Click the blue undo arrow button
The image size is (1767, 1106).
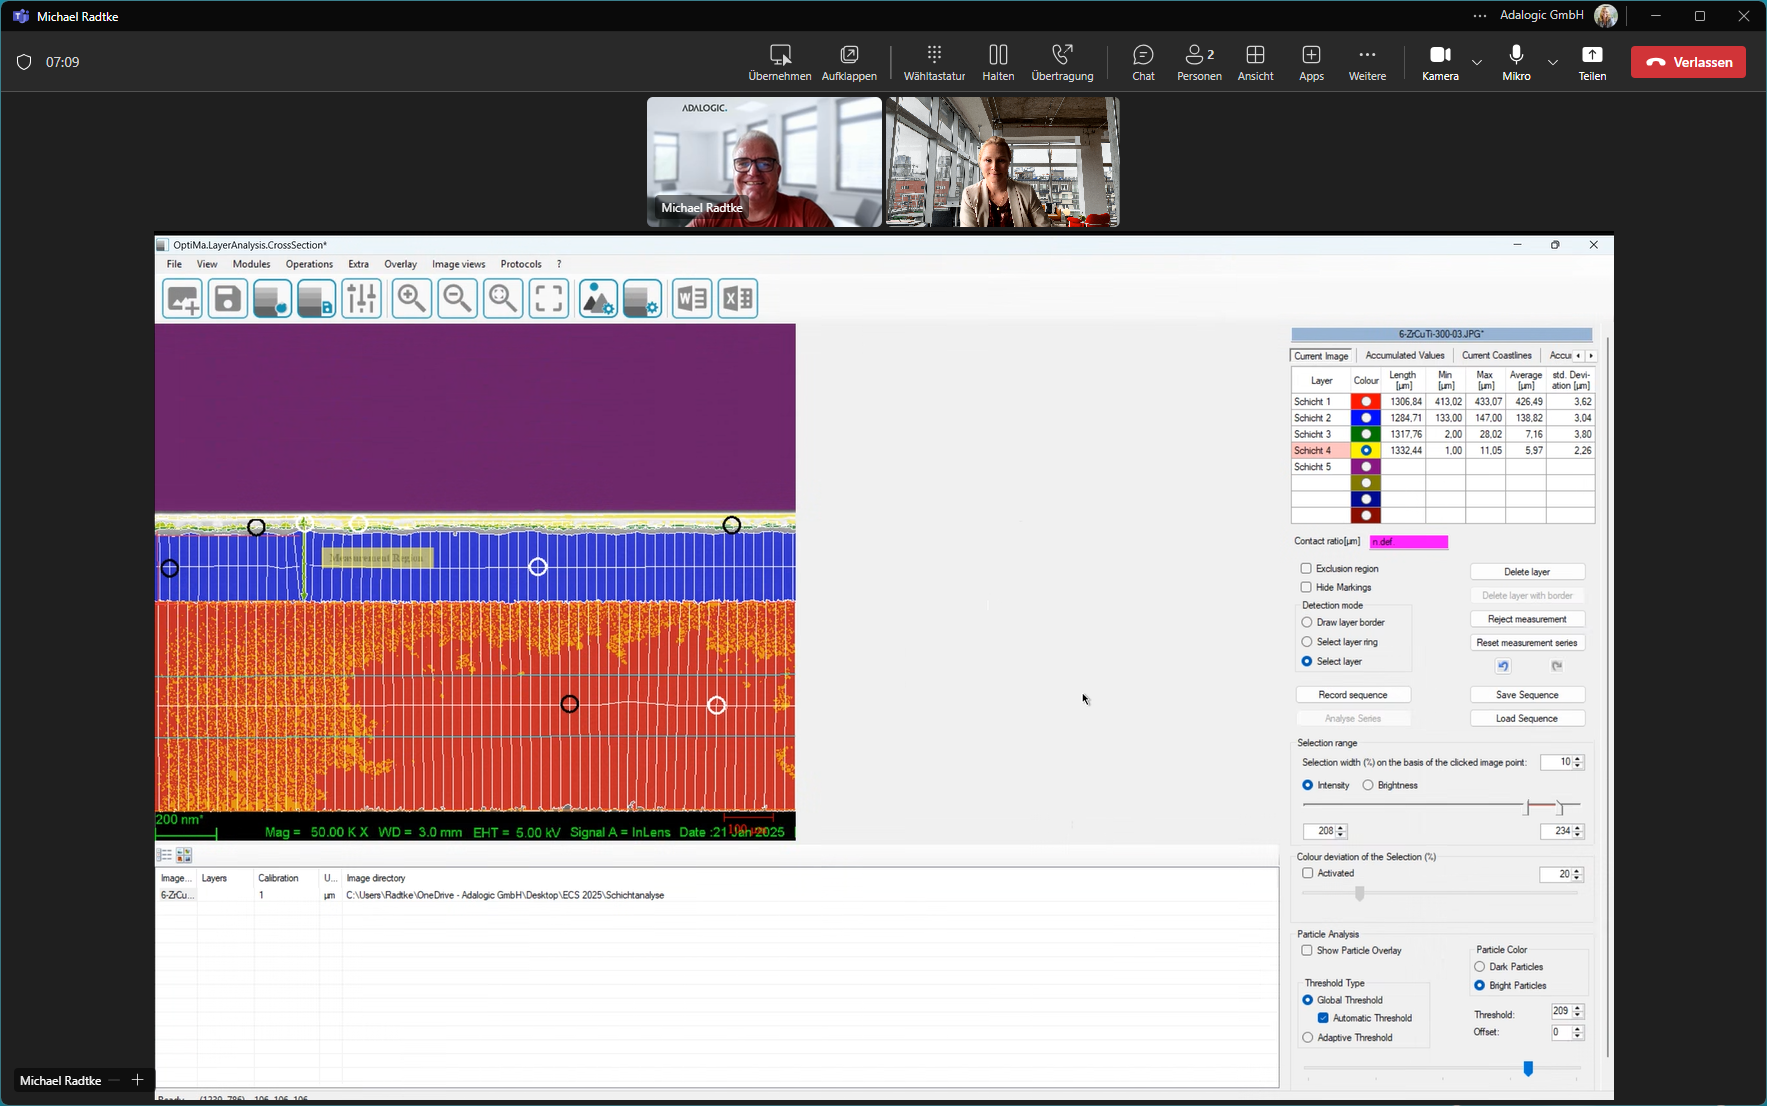click(x=1503, y=666)
